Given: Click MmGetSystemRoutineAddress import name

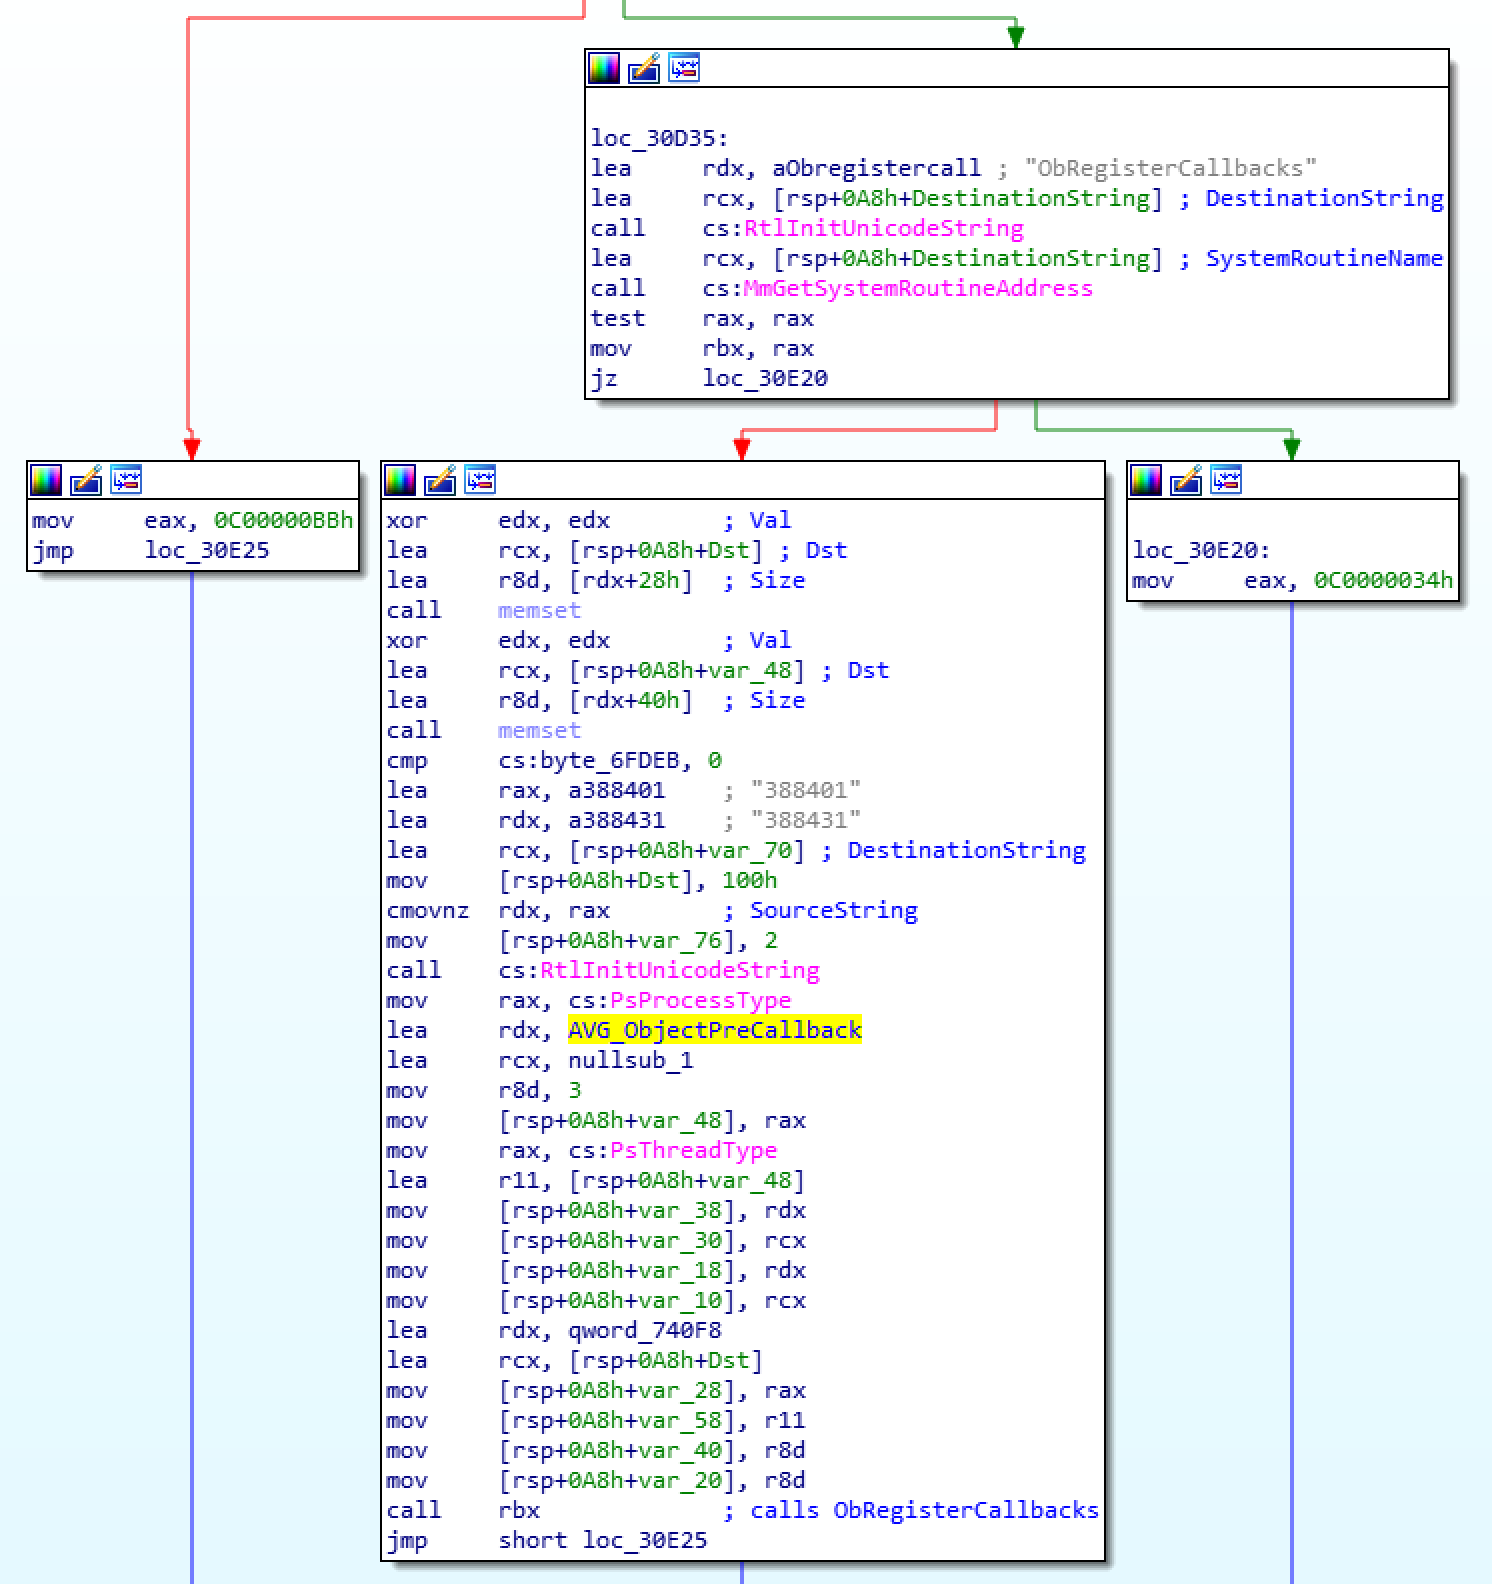Looking at the screenshot, I should [x=918, y=288].
